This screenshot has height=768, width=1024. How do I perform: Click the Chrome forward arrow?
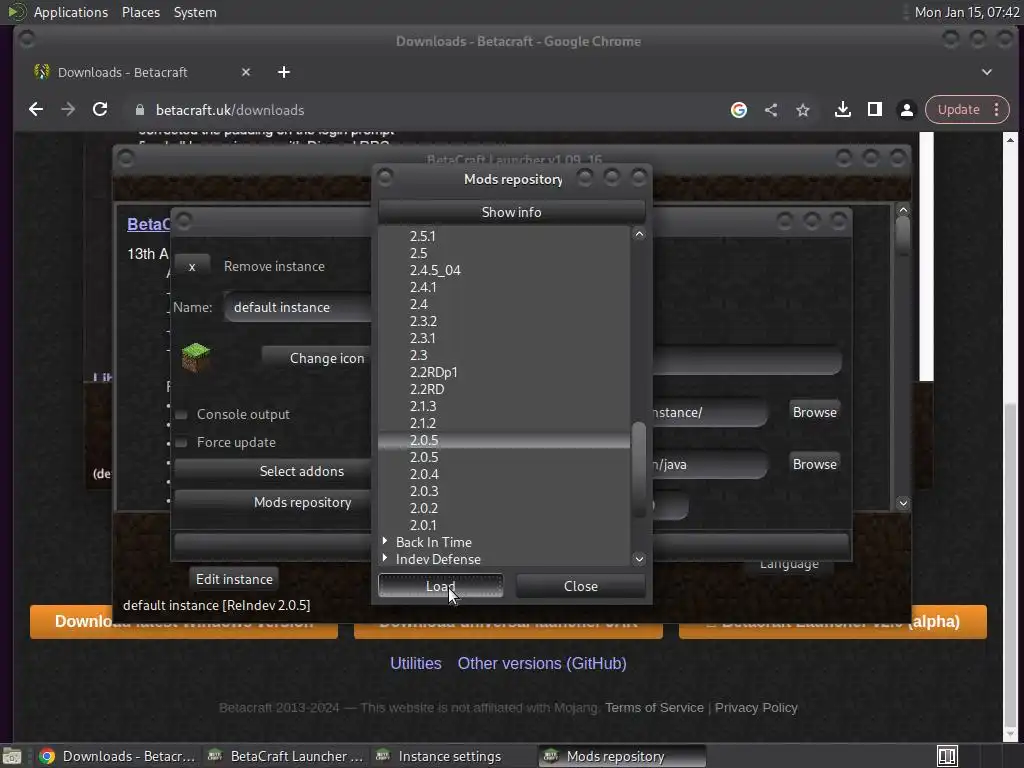[x=68, y=110]
